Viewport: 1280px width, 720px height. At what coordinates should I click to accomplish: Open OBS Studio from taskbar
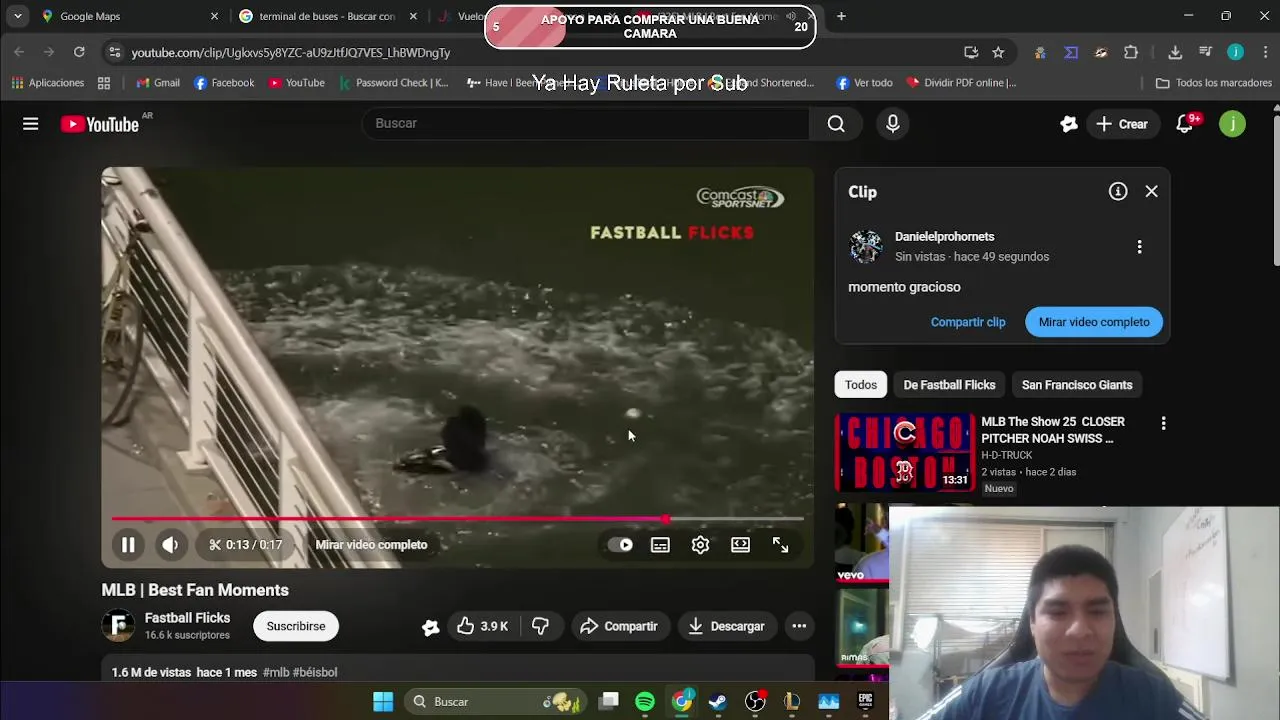coord(755,702)
